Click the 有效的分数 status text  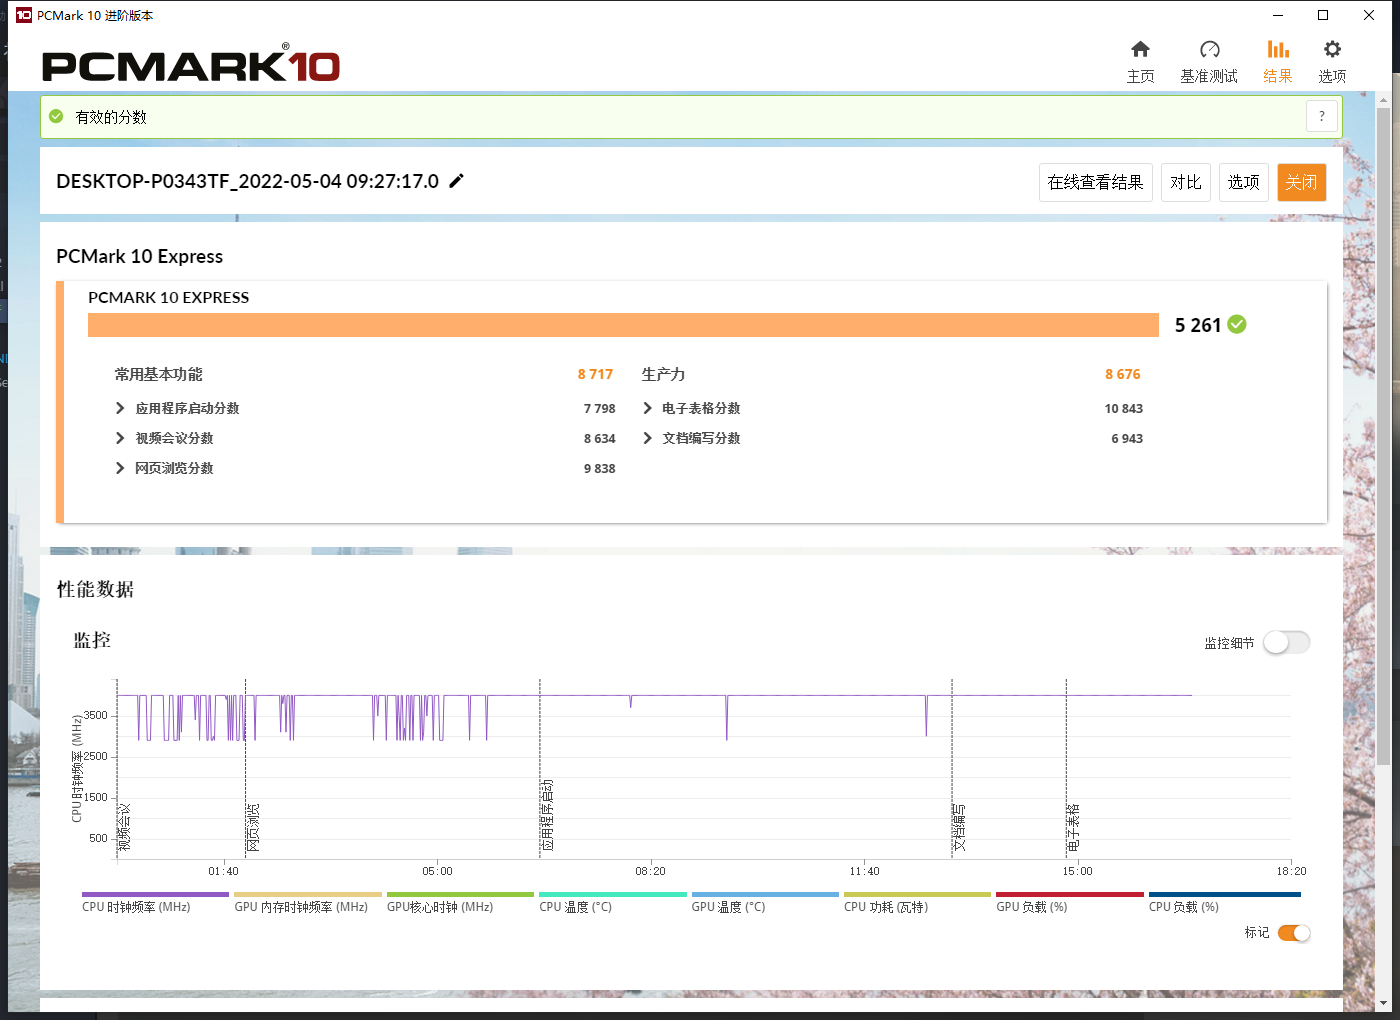(x=111, y=117)
